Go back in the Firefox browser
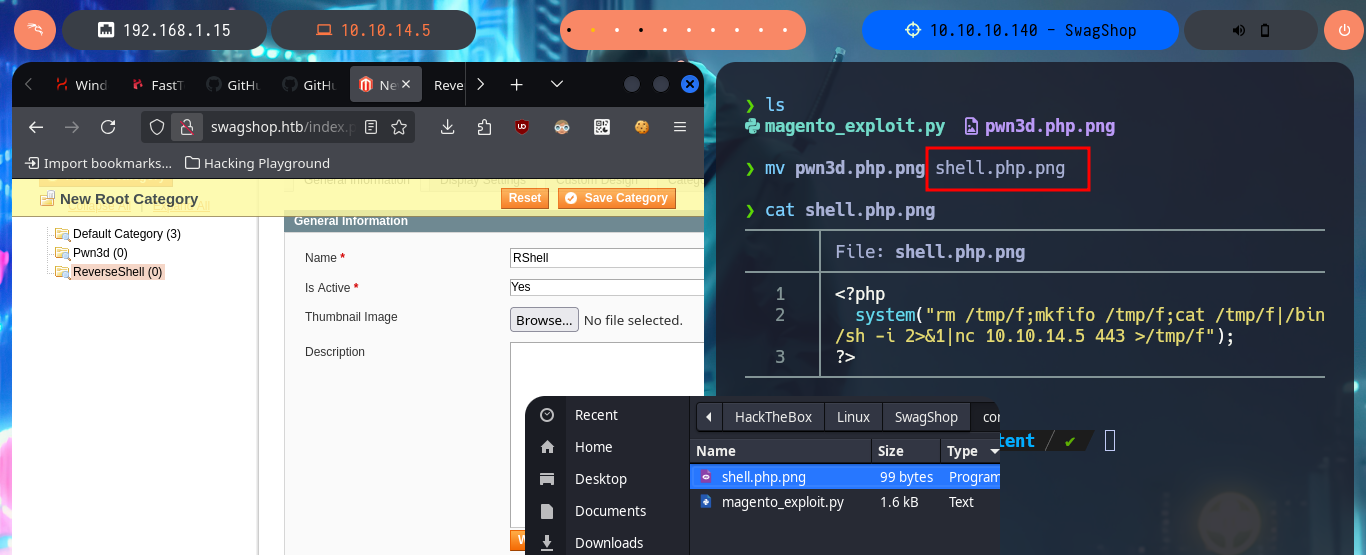 (x=36, y=127)
